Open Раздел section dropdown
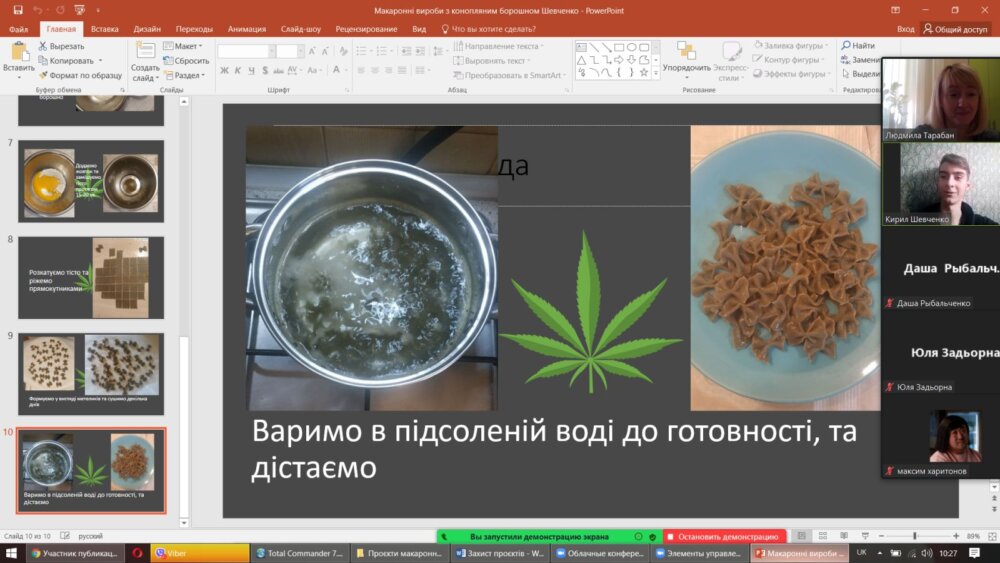This screenshot has width=1000, height=563. [185, 75]
